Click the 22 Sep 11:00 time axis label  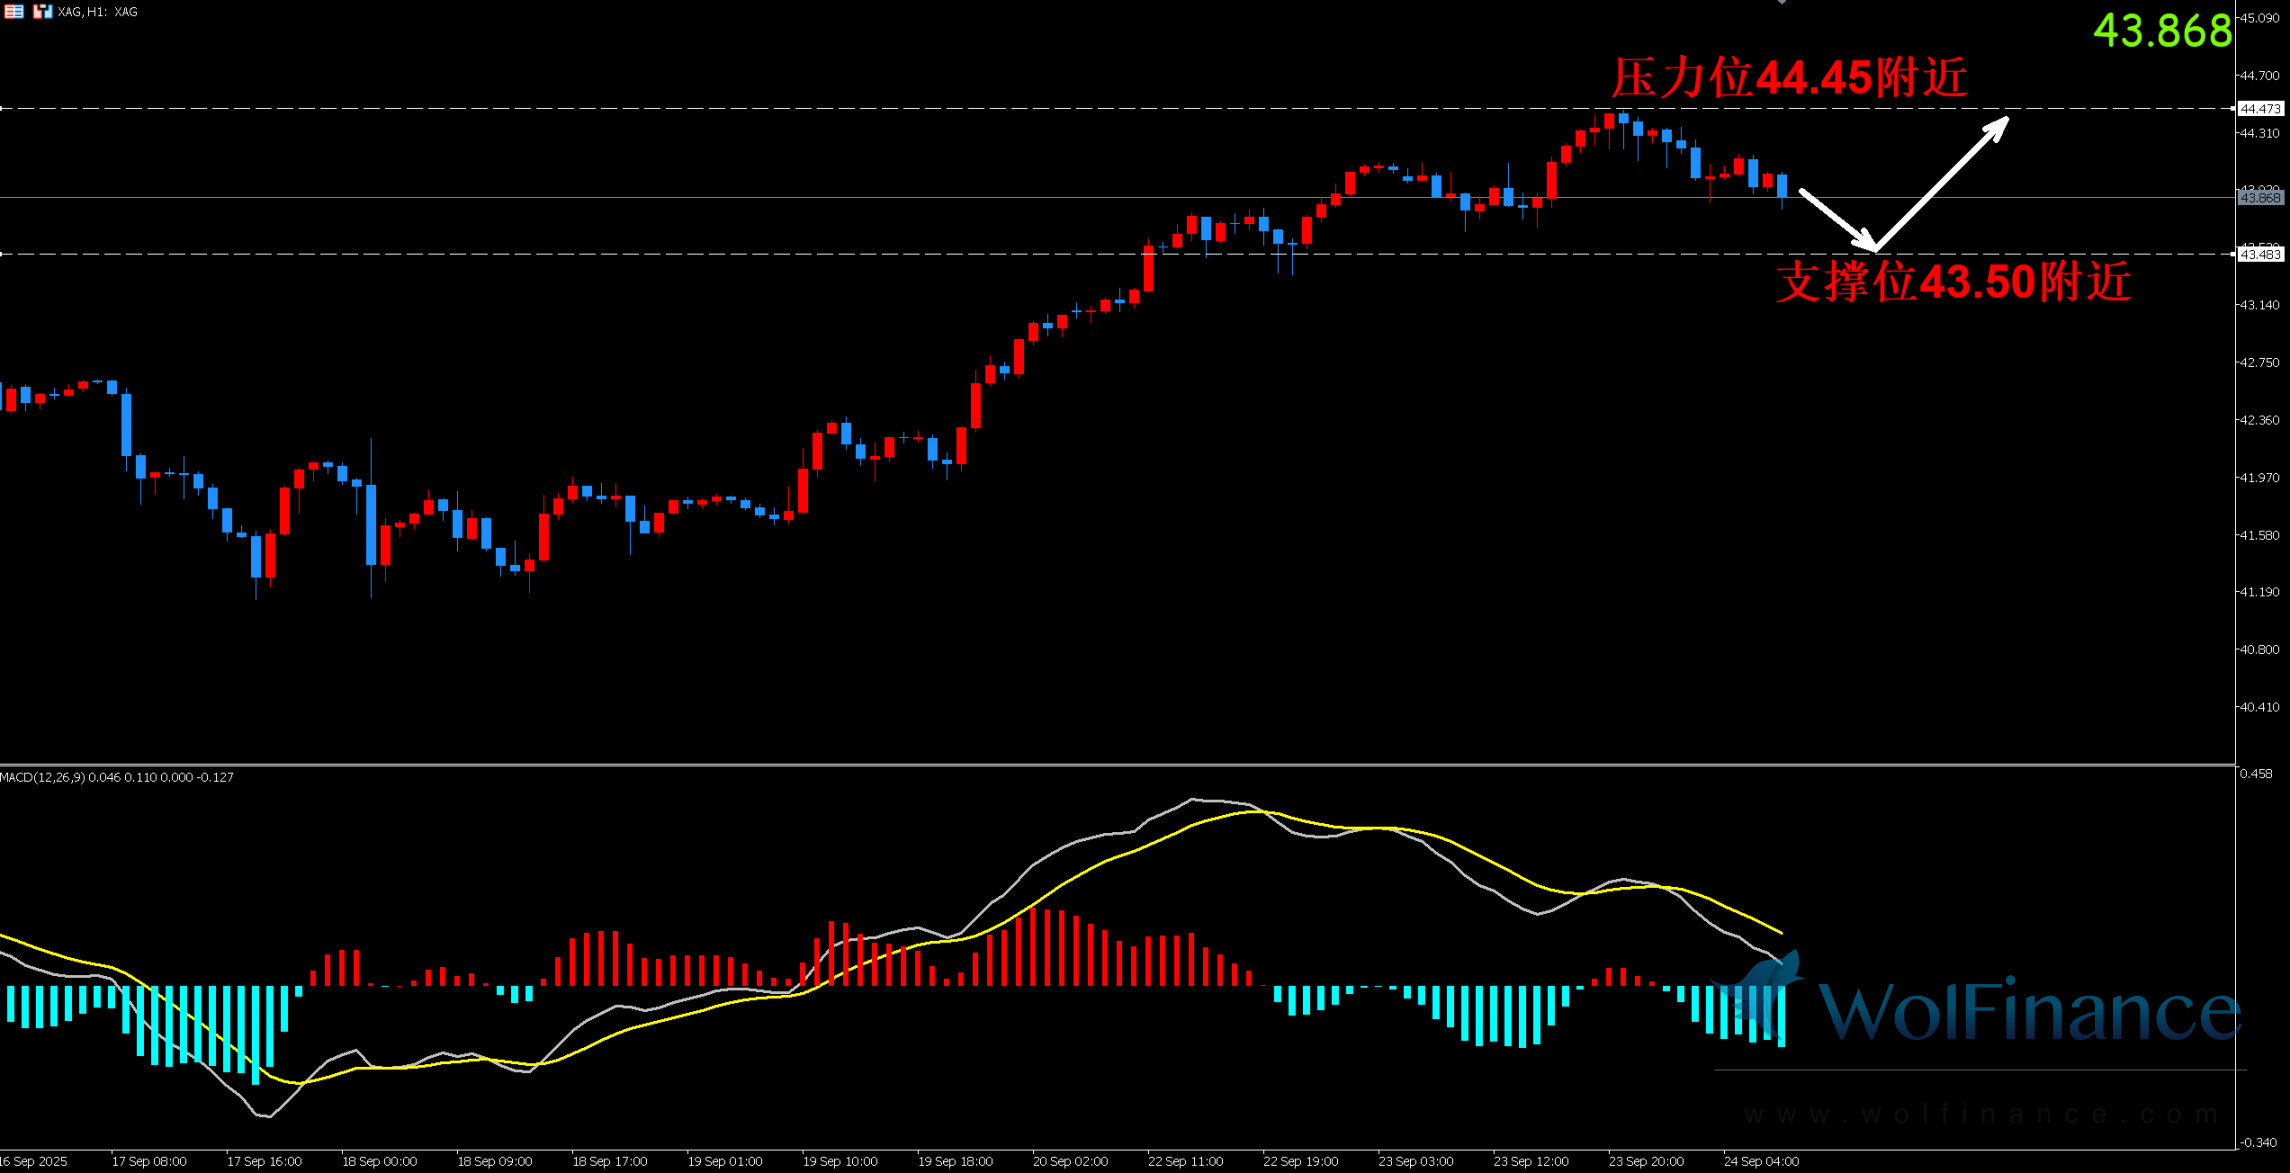click(1185, 1161)
